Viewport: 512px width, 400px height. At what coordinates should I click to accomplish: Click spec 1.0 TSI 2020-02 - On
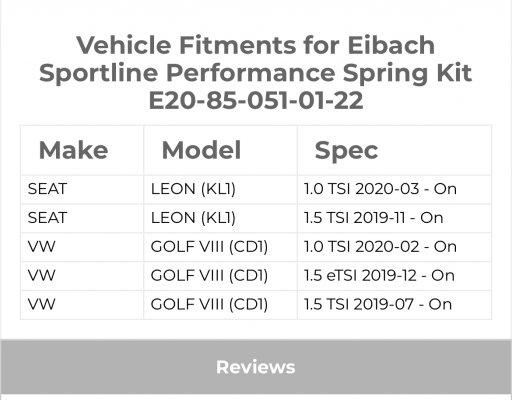(380, 247)
